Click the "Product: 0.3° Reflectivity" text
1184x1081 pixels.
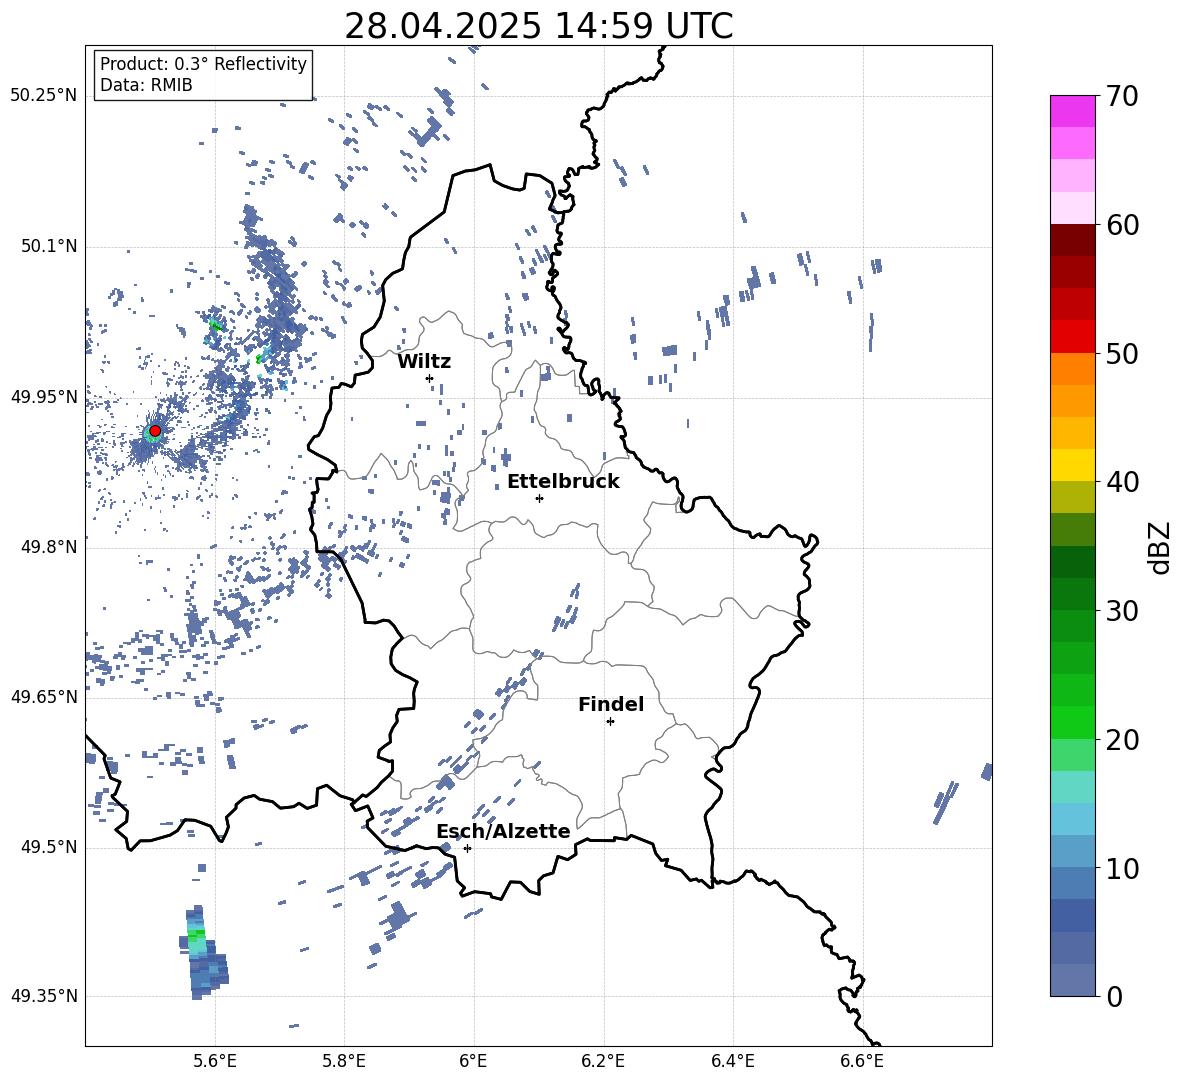click(203, 63)
